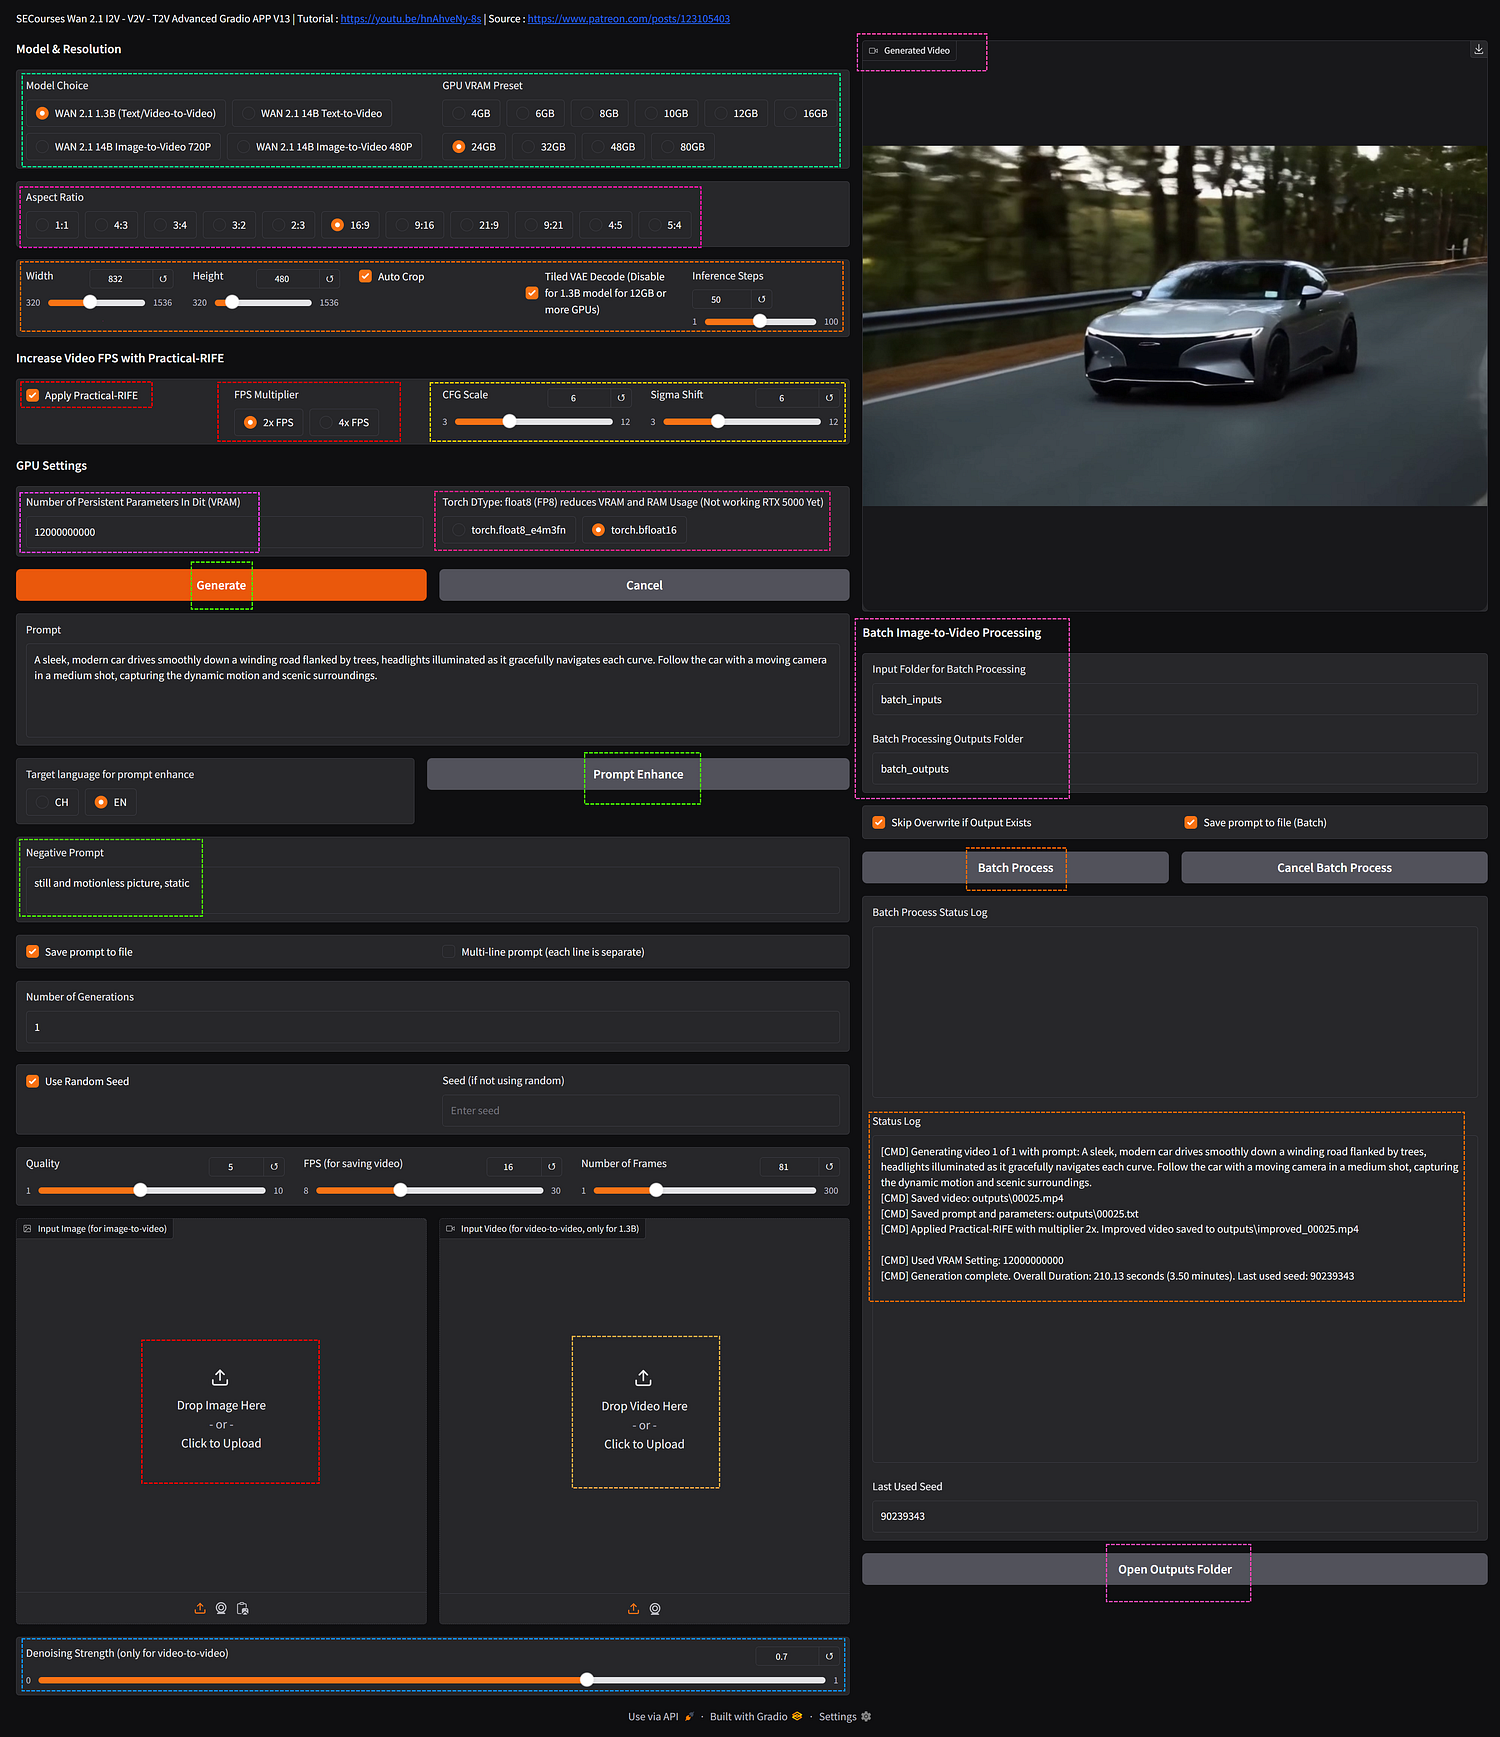The width and height of the screenshot is (1500, 1737).
Task: Reset the CFG Scale value
Action: tap(621, 398)
